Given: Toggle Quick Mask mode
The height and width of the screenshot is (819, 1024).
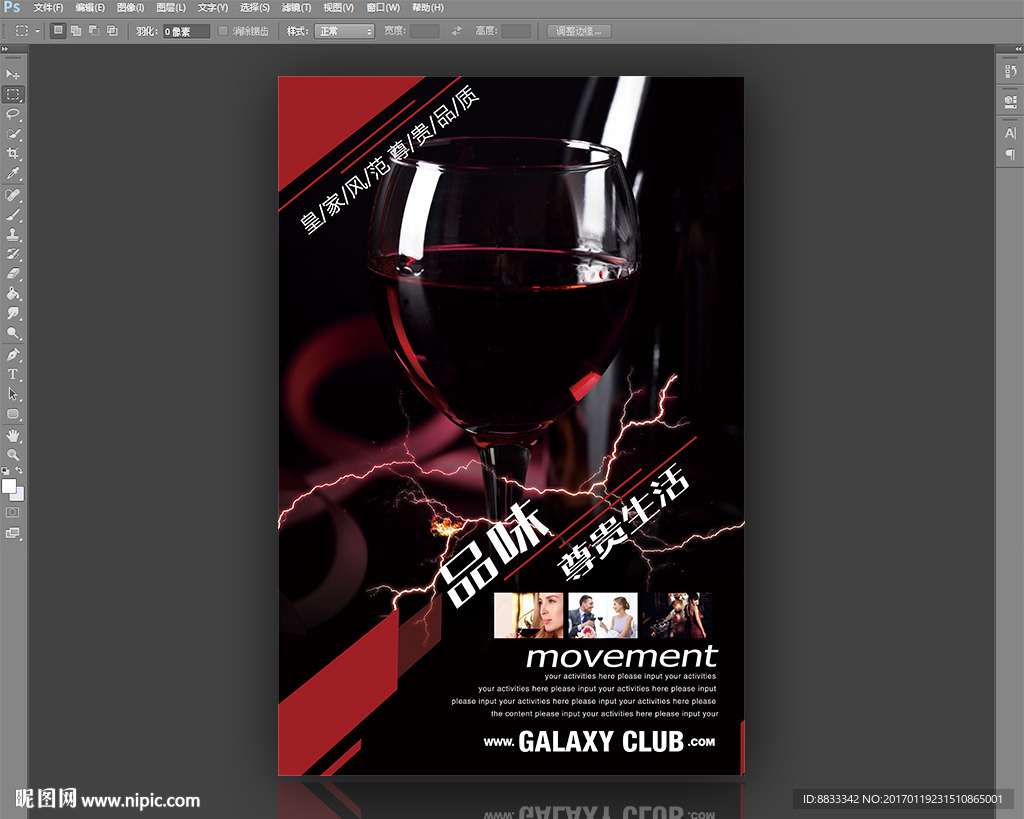Looking at the screenshot, I should coord(13,512).
